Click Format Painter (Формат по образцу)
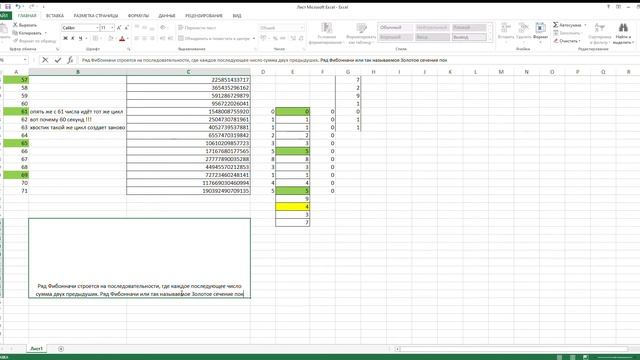 click(x=34, y=41)
